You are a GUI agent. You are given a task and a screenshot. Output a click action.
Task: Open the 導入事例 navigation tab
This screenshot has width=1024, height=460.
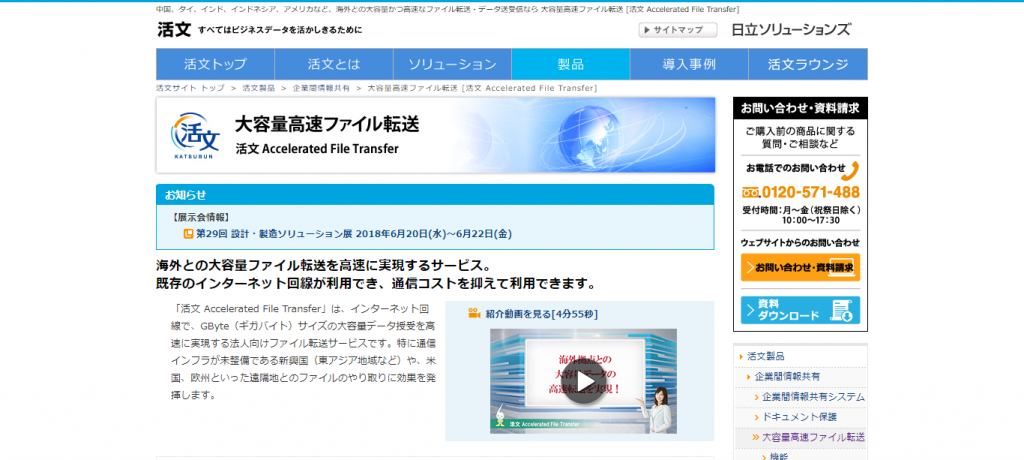point(689,64)
